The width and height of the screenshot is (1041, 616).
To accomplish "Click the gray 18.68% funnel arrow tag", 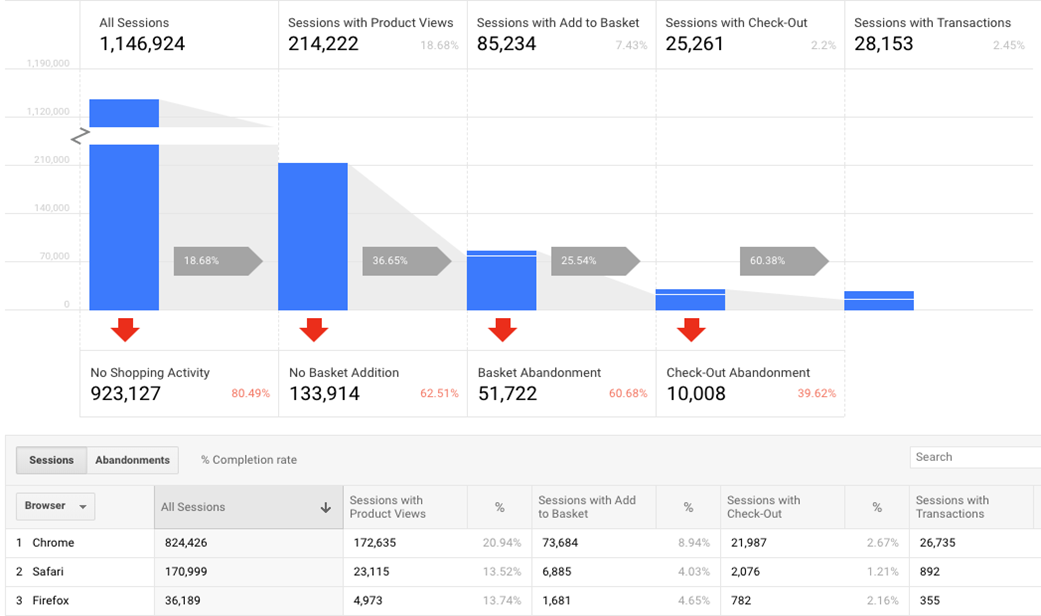I will [x=218, y=261].
